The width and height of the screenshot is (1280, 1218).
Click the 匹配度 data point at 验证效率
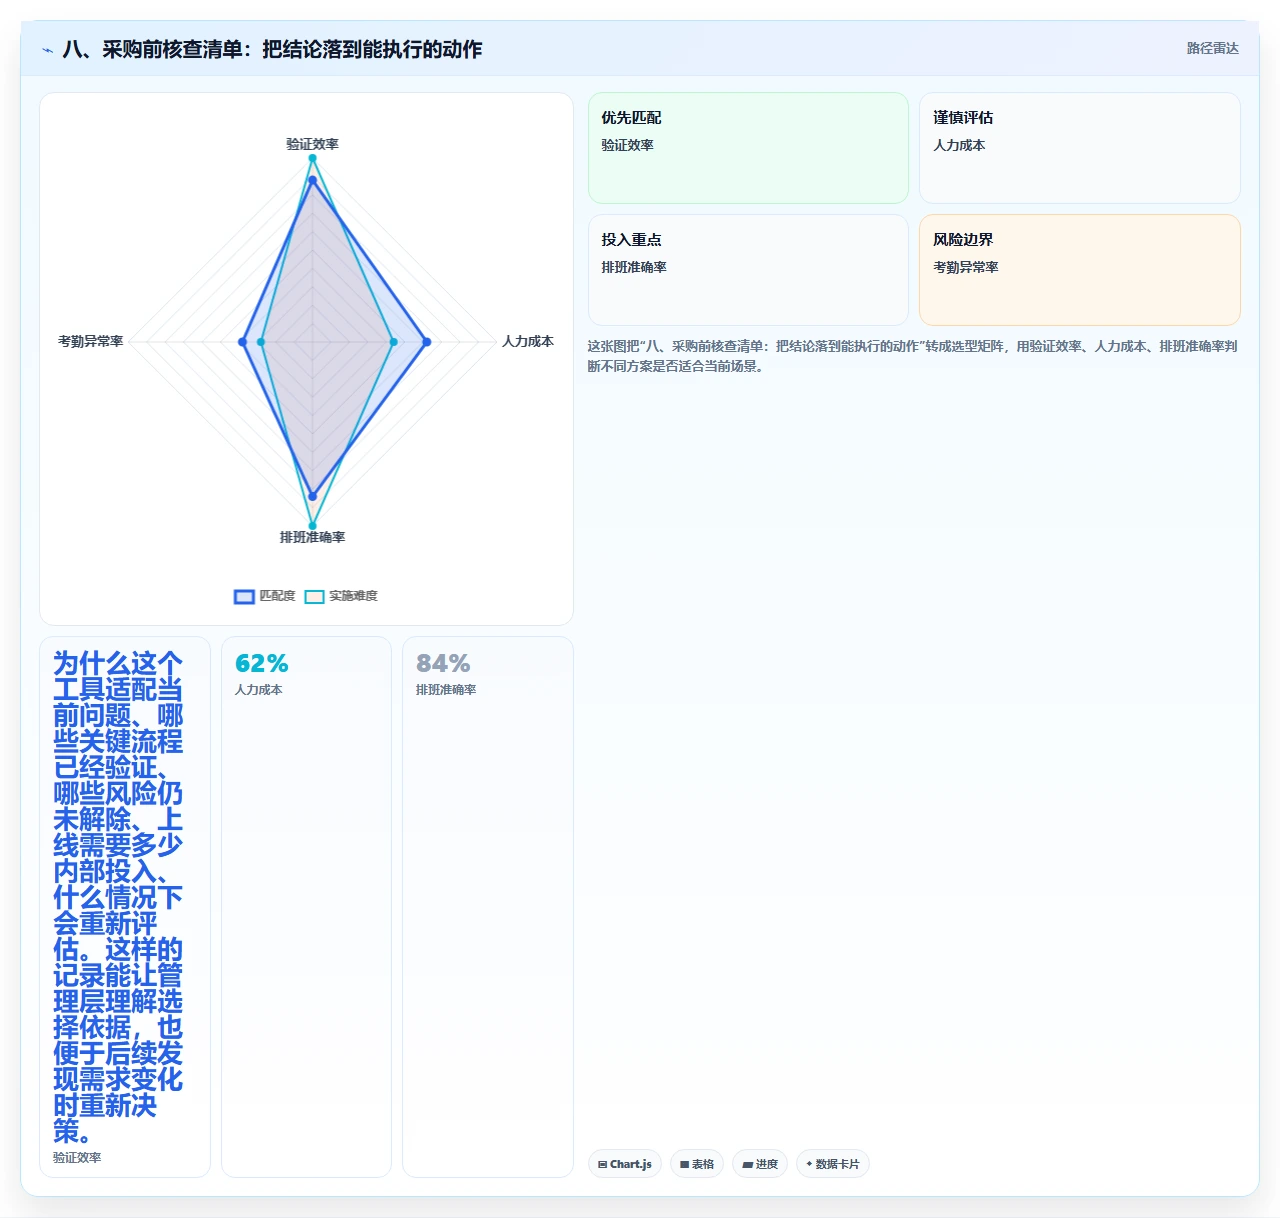click(312, 181)
